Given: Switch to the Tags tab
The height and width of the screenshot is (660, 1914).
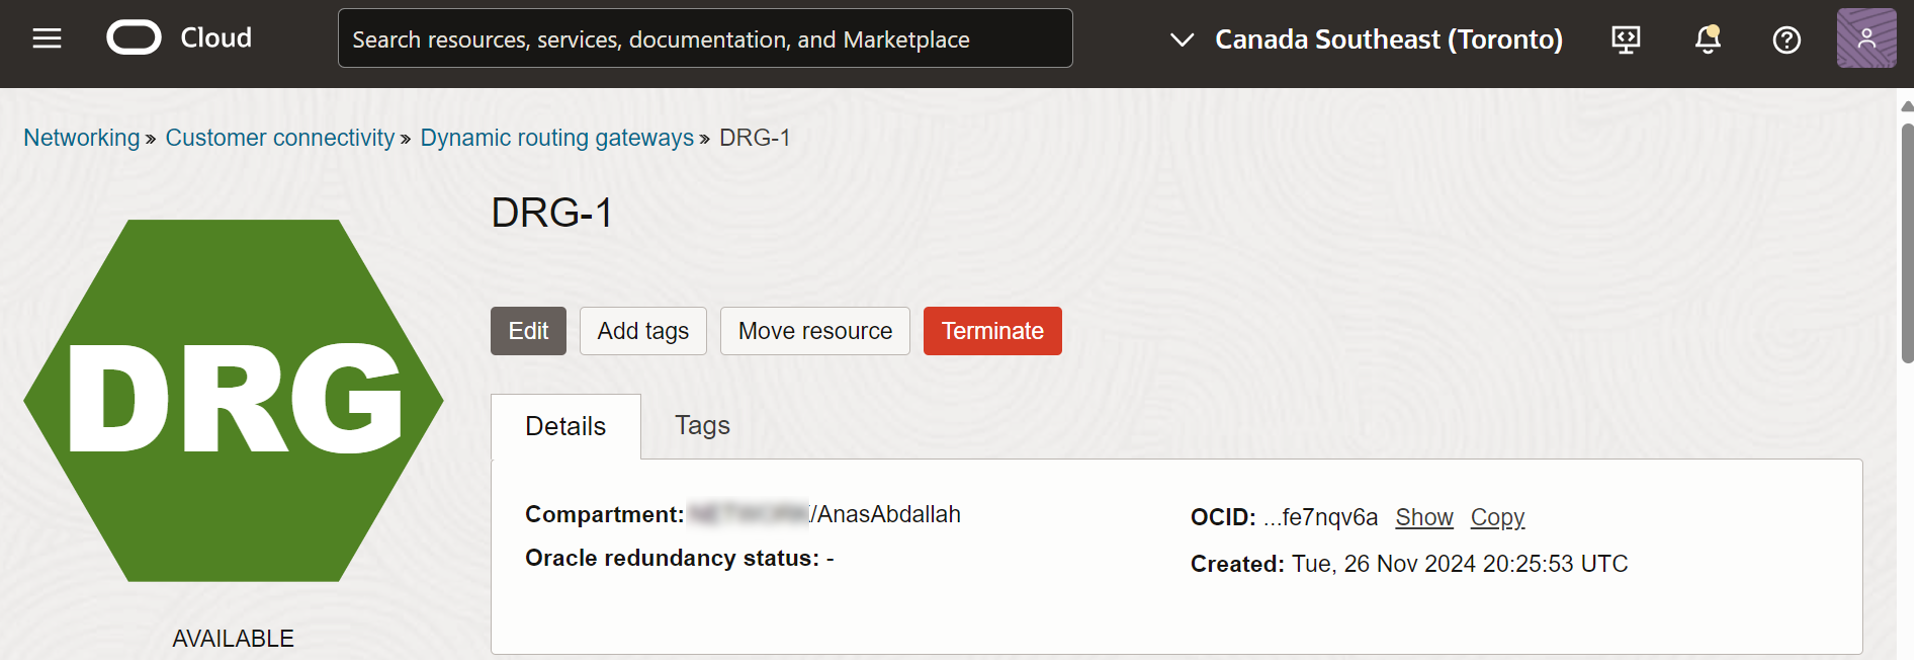Looking at the screenshot, I should 702,426.
